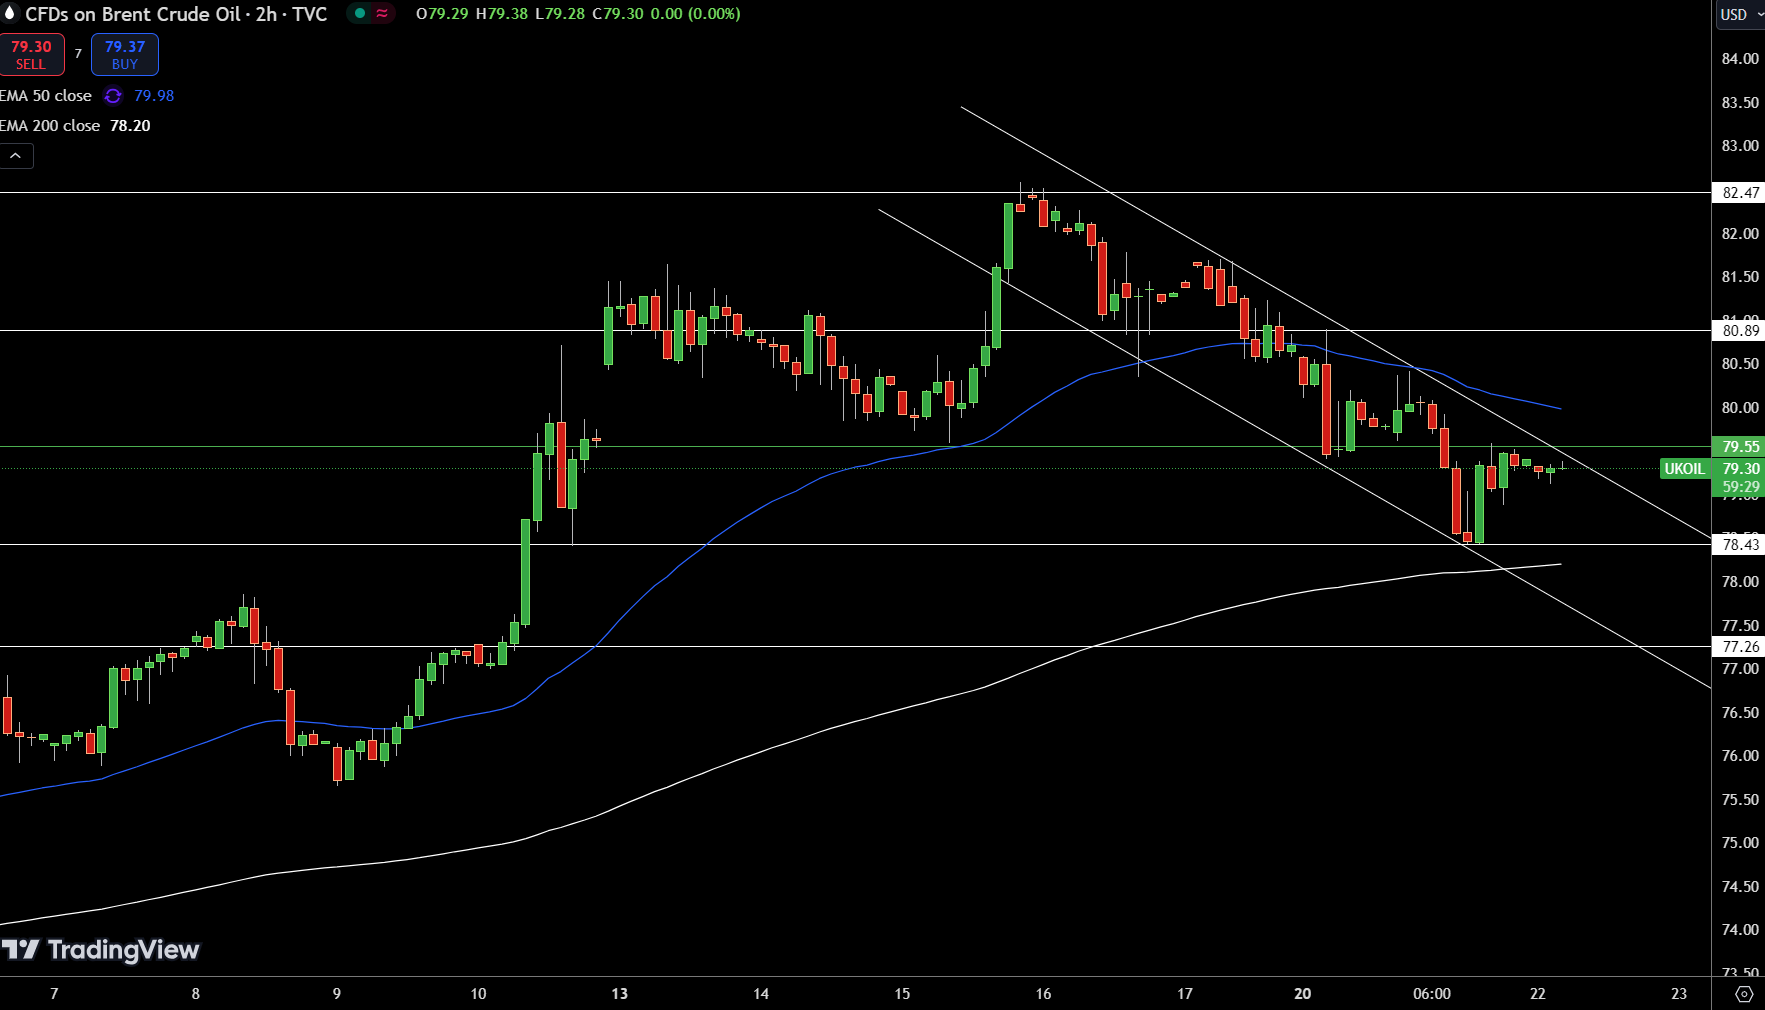Collapse the indicator legend chevron
The height and width of the screenshot is (1010, 1765).
pos(16,155)
